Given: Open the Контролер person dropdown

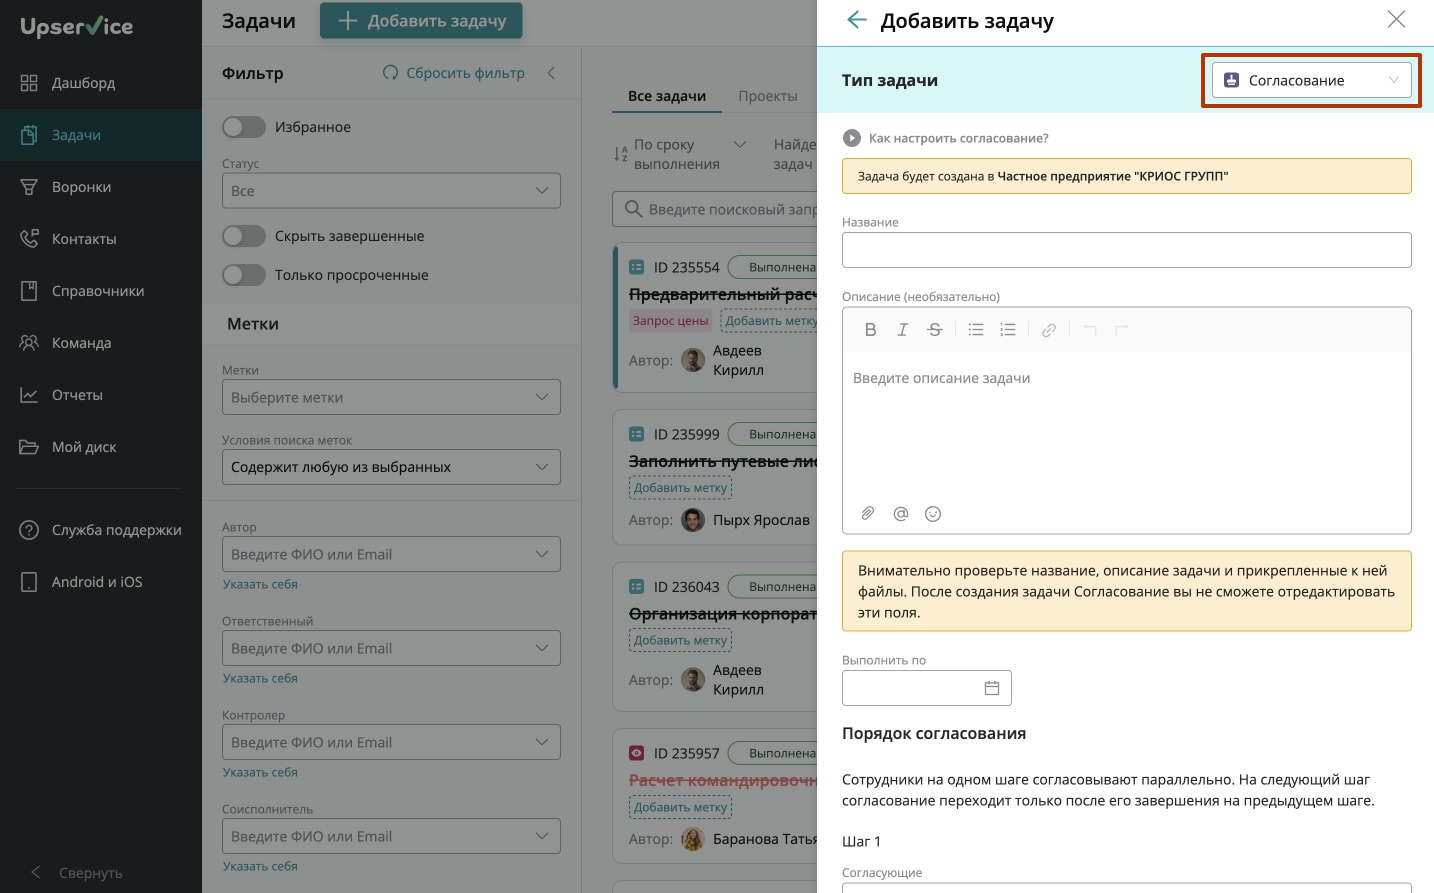Looking at the screenshot, I should point(391,742).
